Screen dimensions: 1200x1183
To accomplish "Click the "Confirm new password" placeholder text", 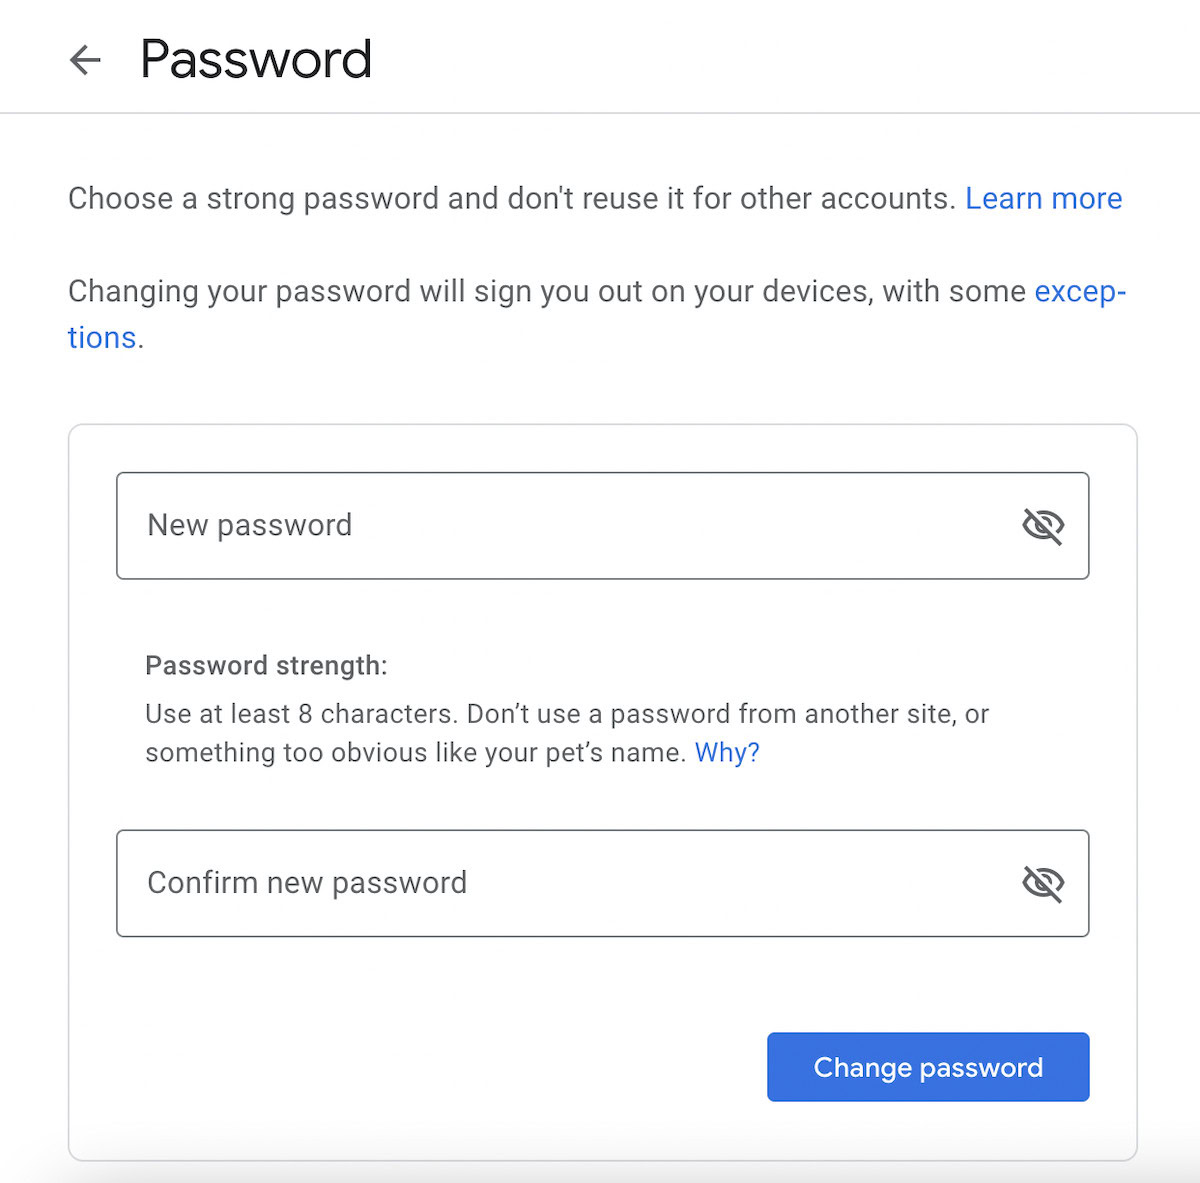I will pyautogui.click(x=307, y=883).
